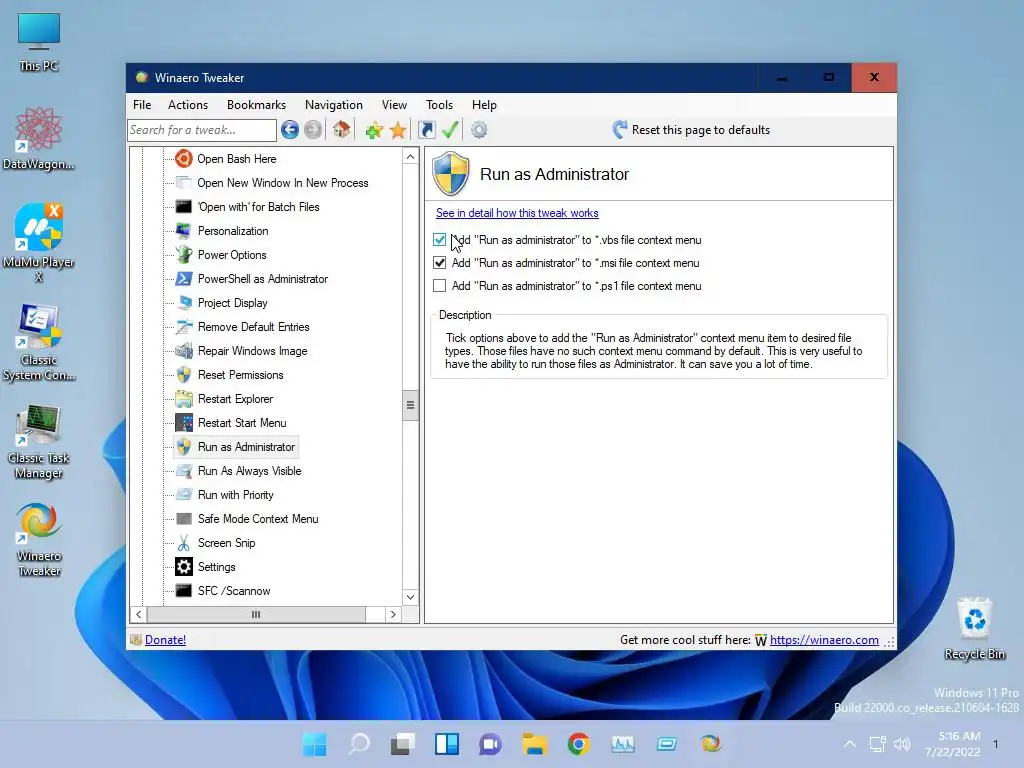
Task: Open the Windows Start button on taskbar
Action: point(315,744)
